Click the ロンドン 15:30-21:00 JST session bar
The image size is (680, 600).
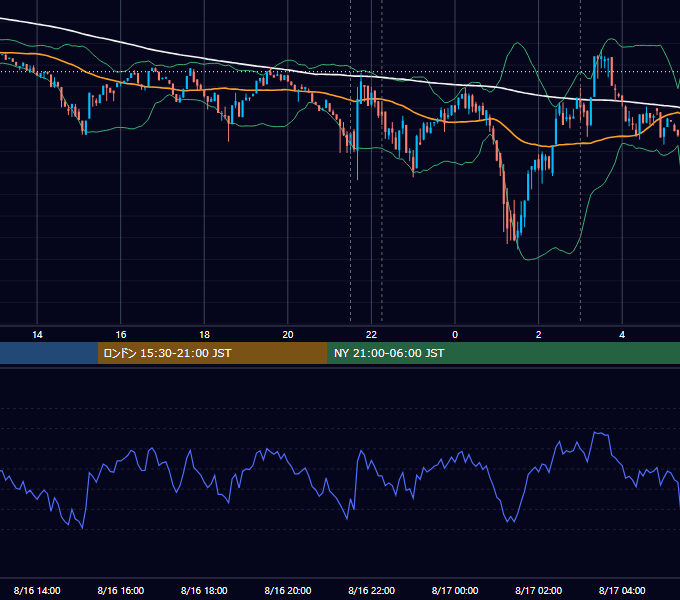212,353
